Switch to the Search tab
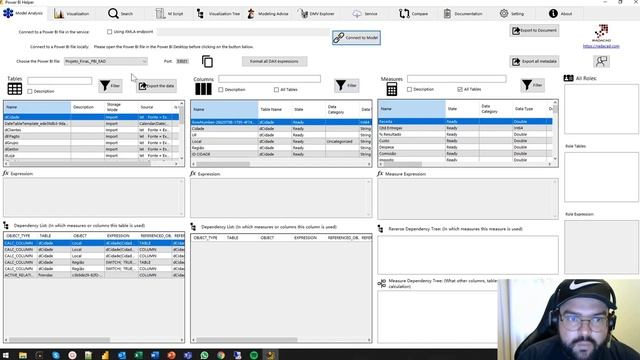This screenshot has width=640, height=360. (120, 13)
